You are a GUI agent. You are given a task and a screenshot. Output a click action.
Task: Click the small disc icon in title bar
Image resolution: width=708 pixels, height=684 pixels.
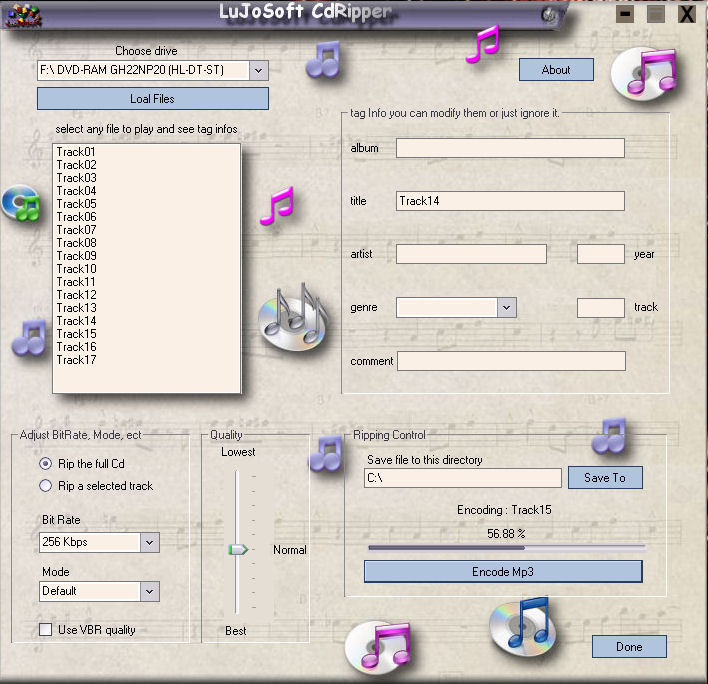tap(549, 16)
